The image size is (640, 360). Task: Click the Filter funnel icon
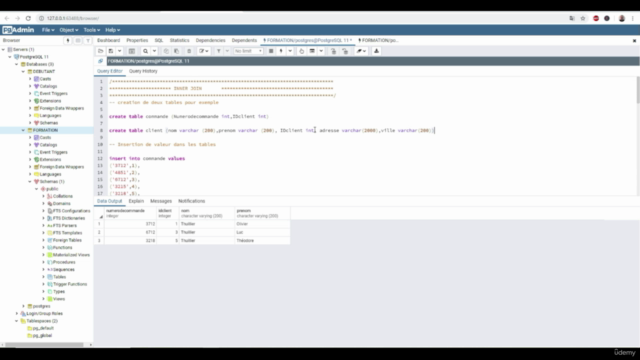tap(219, 51)
